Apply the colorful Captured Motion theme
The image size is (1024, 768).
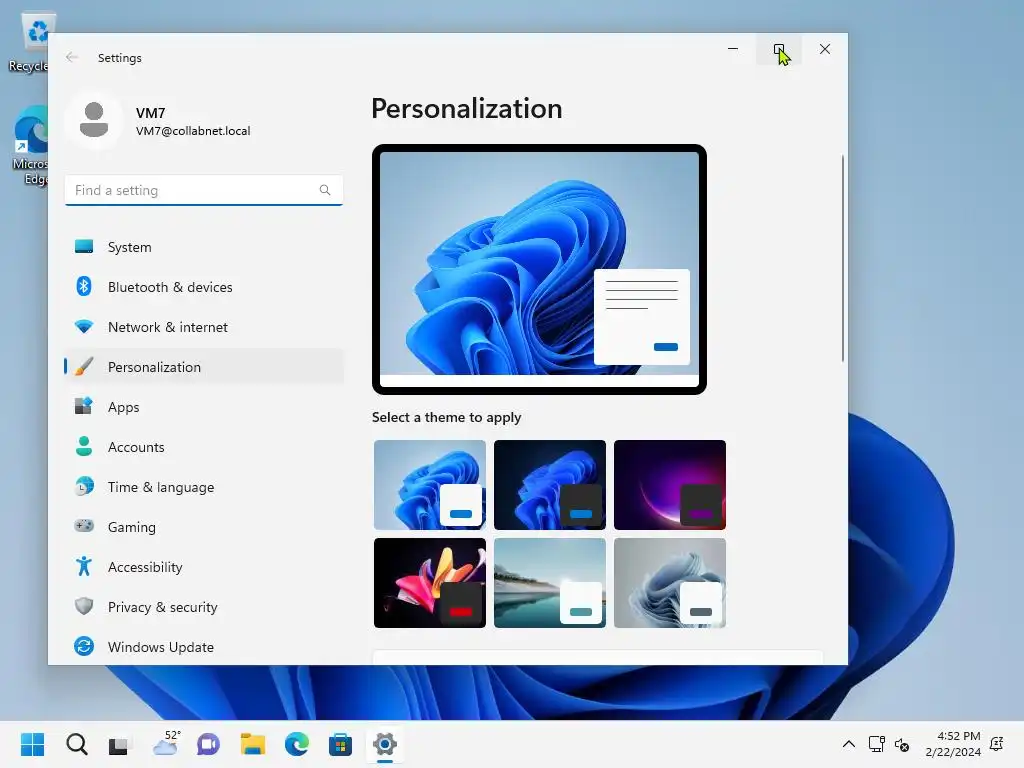pyautogui.click(x=430, y=583)
